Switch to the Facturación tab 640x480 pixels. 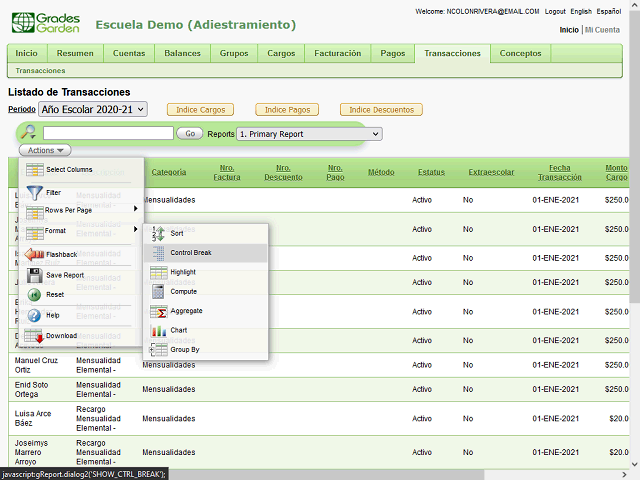tap(337, 53)
